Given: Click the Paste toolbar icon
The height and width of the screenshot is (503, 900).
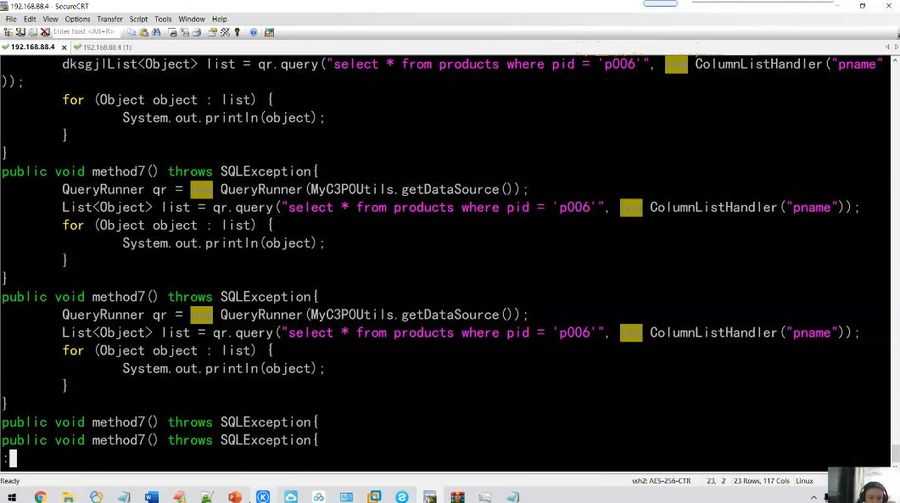Looking at the screenshot, I should pos(144,33).
